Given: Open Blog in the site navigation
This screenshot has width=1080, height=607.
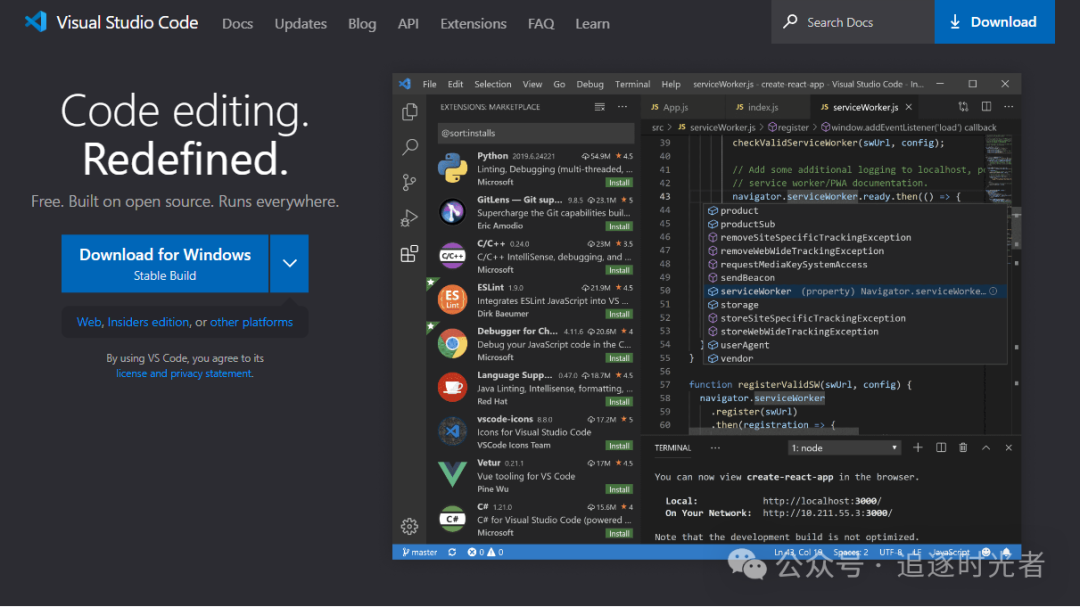Looking at the screenshot, I should (362, 23).
